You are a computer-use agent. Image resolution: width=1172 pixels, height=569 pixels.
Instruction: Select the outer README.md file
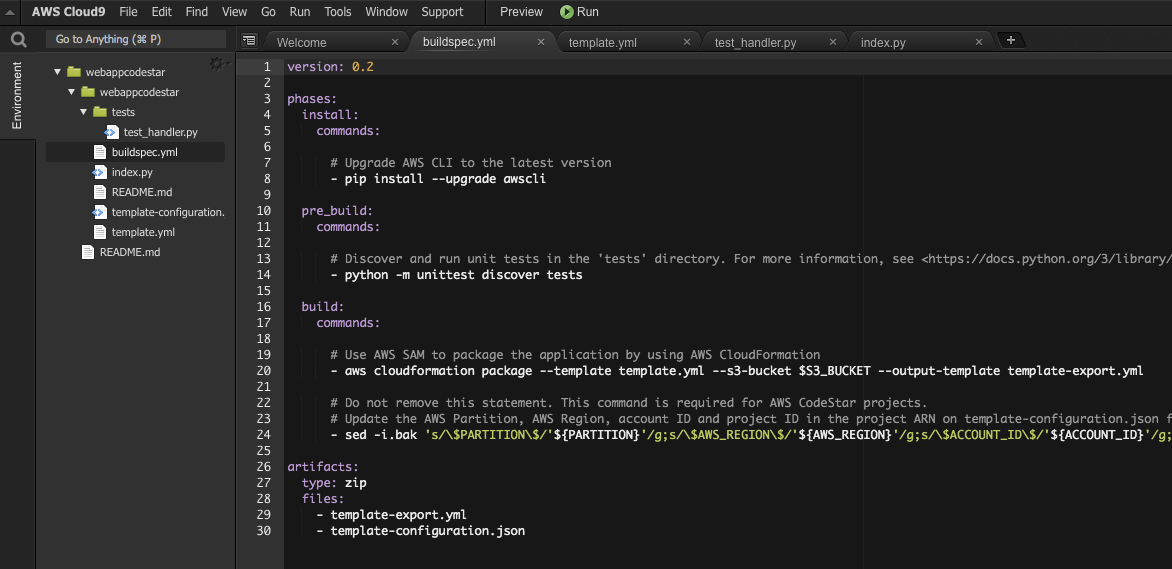click(x=130, y=253)
